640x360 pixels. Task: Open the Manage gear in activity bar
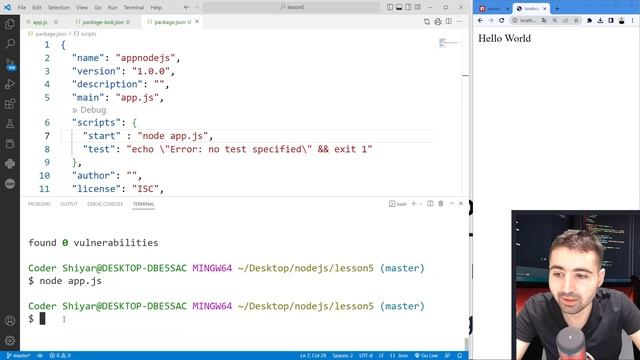click(10, 340)
